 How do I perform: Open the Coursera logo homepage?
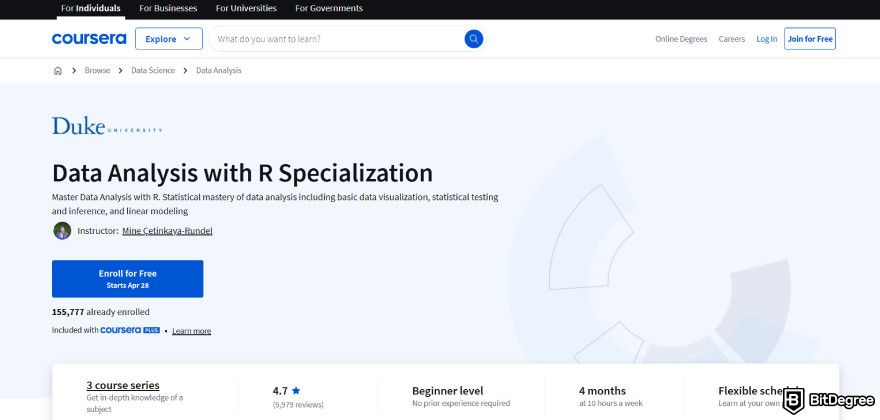tap(89, 39)
